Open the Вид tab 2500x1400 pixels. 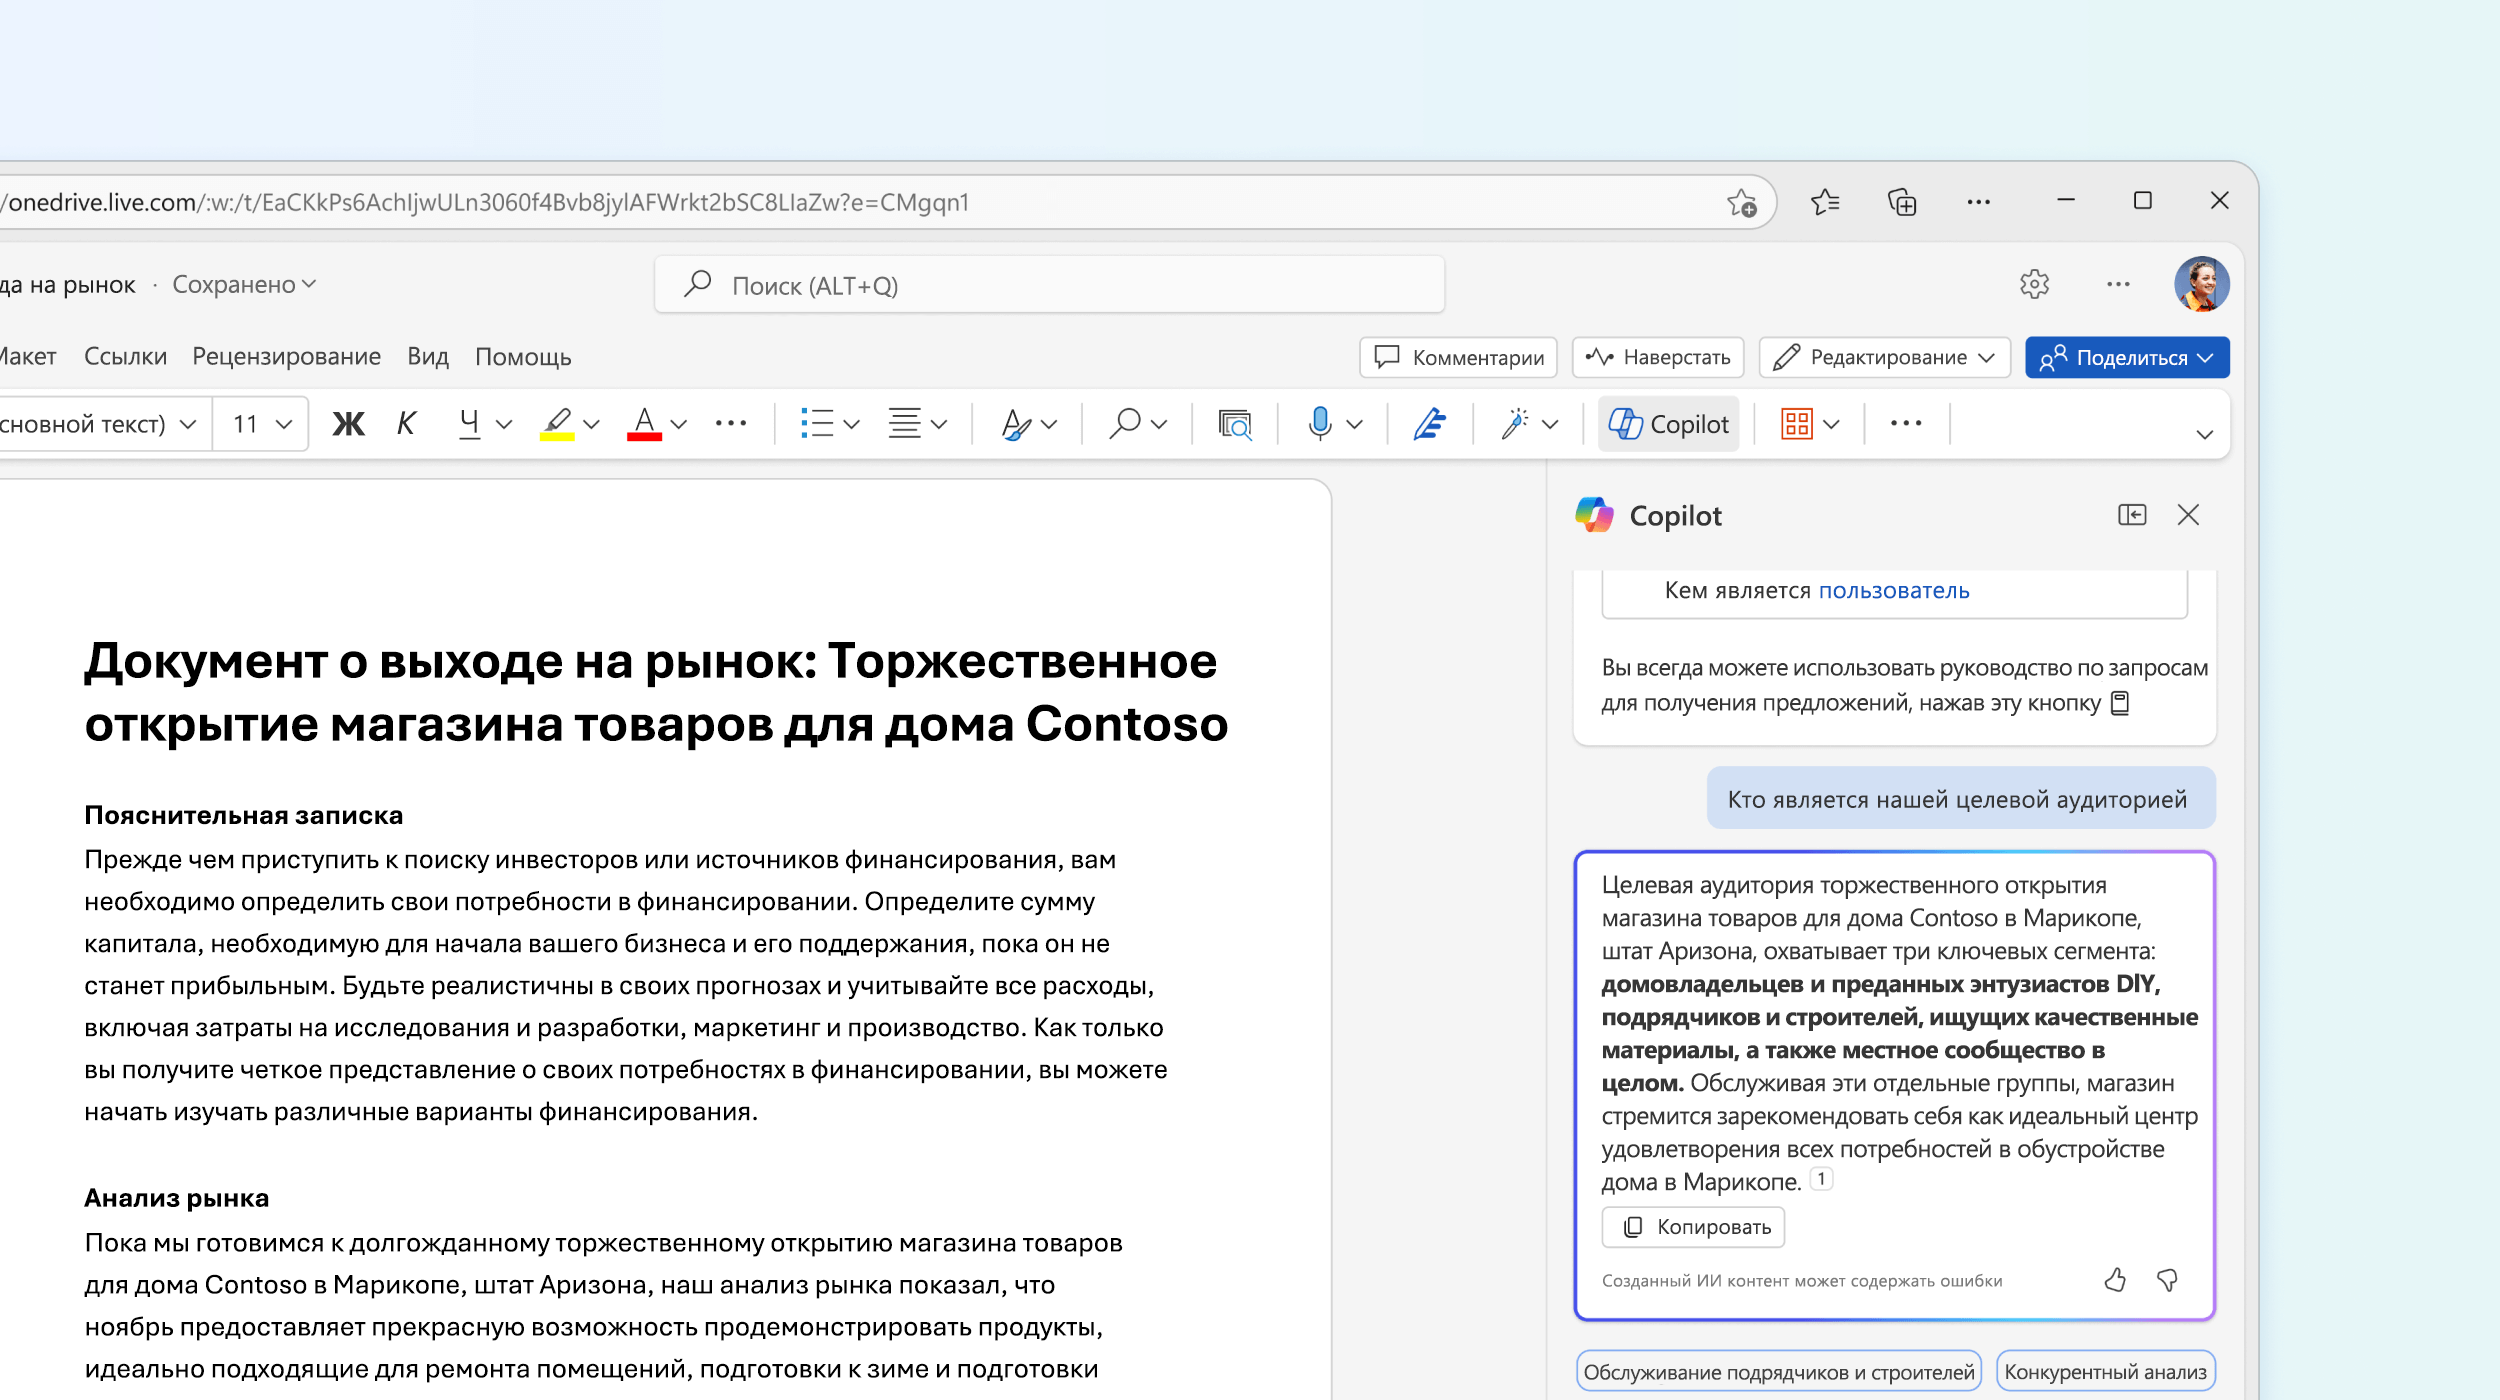coord(428,357)
